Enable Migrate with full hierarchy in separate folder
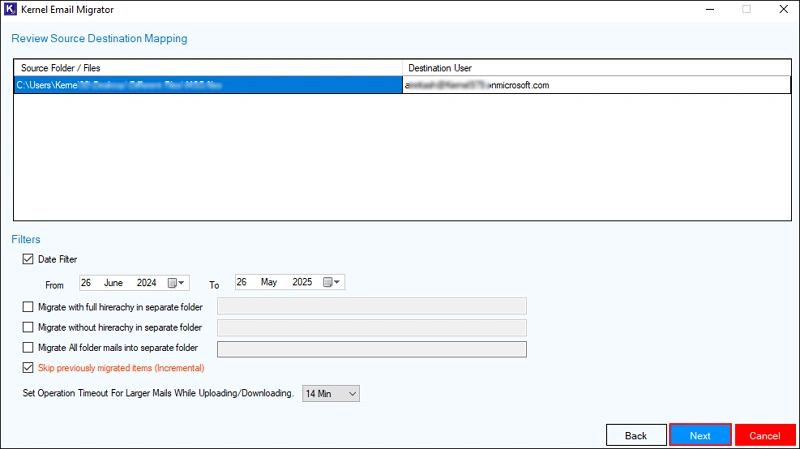Viewport: 800px width, 449px height. (28, 307)
